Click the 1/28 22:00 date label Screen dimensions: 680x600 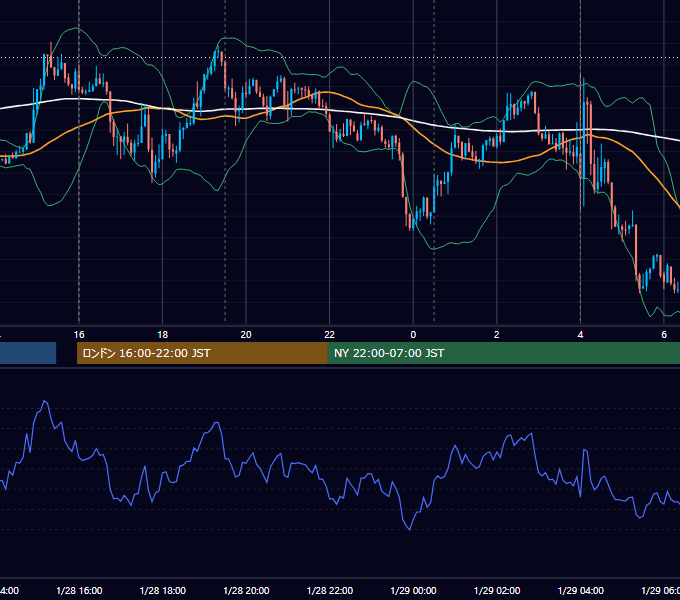tap(330, 590)
